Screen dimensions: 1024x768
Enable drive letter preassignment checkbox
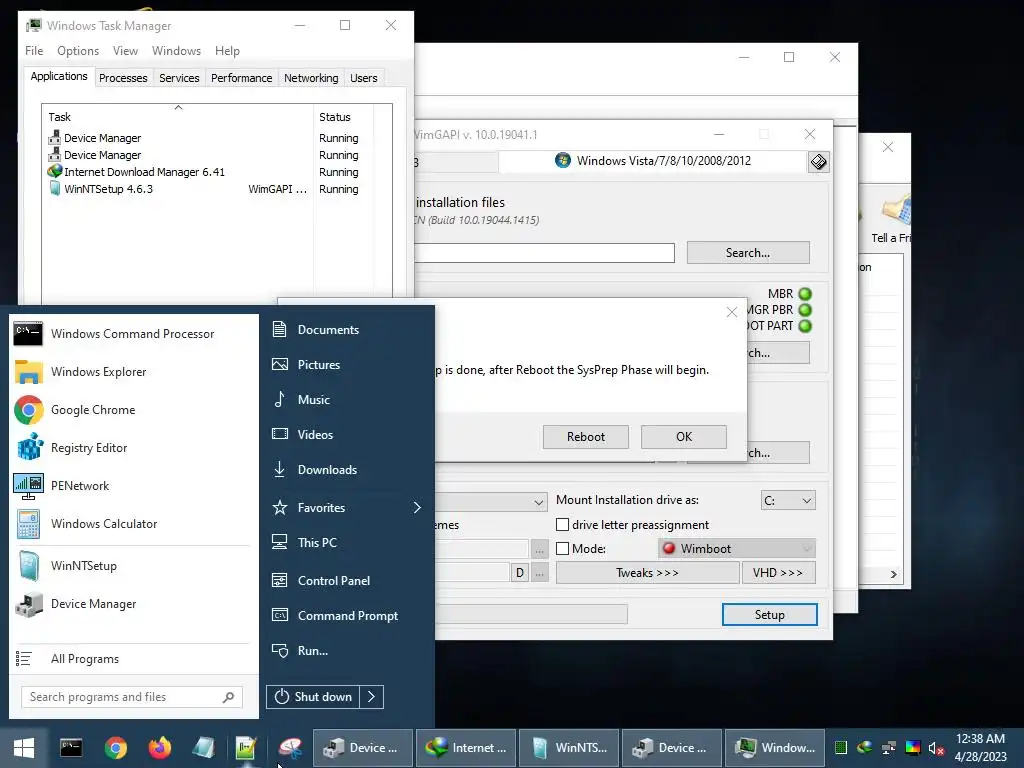562,524
